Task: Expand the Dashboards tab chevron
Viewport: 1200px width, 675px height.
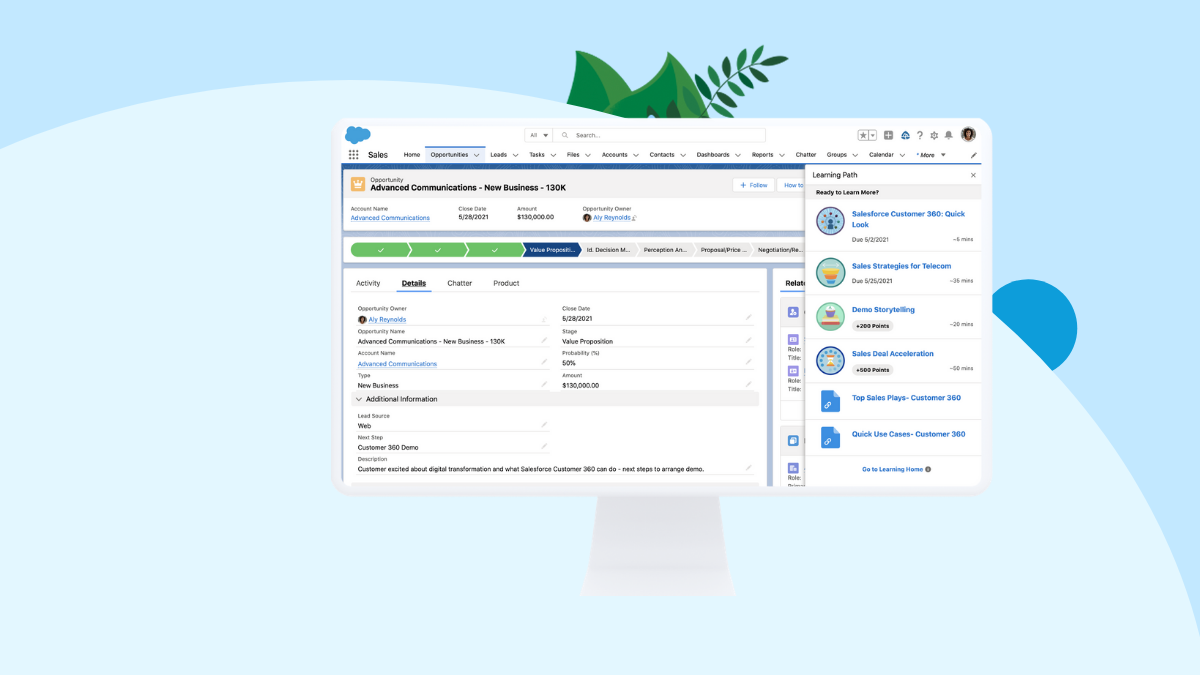Action: (738, 155)
